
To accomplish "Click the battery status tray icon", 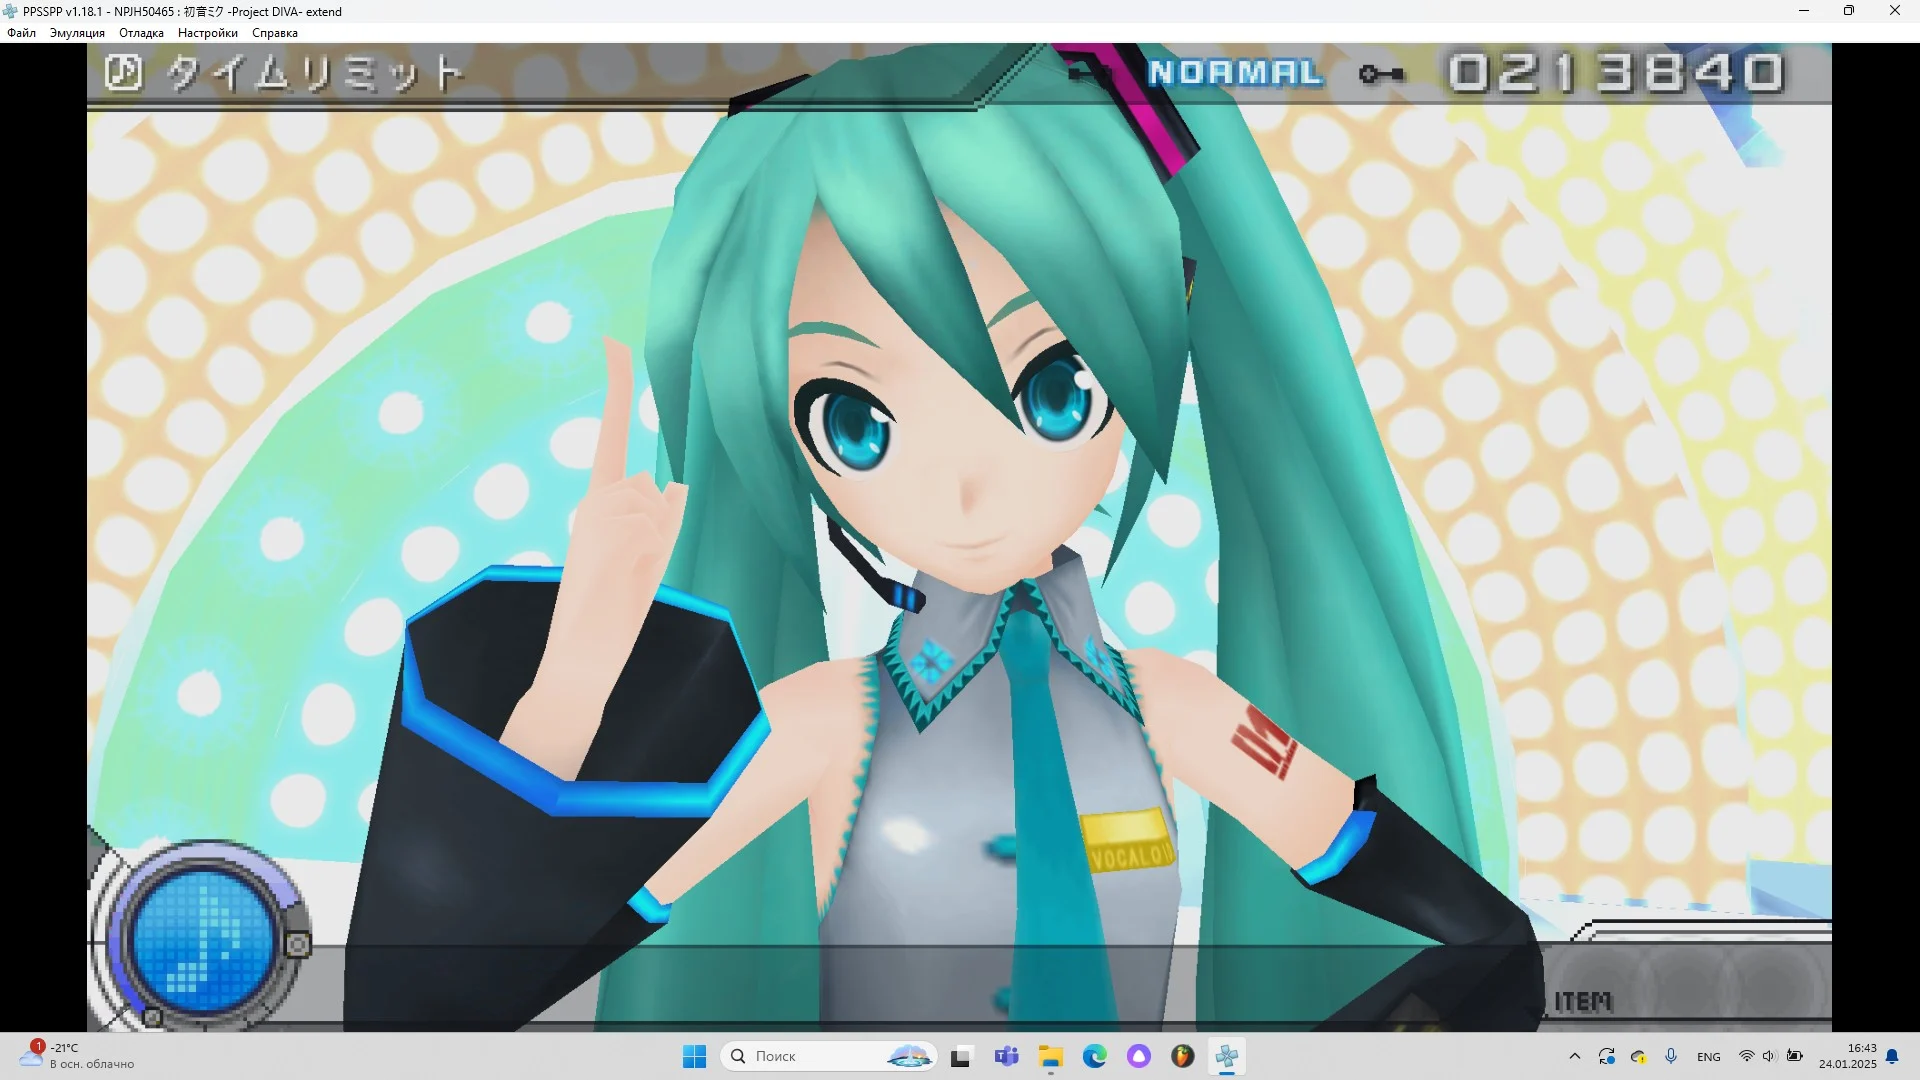I will click(1795, 1056).
